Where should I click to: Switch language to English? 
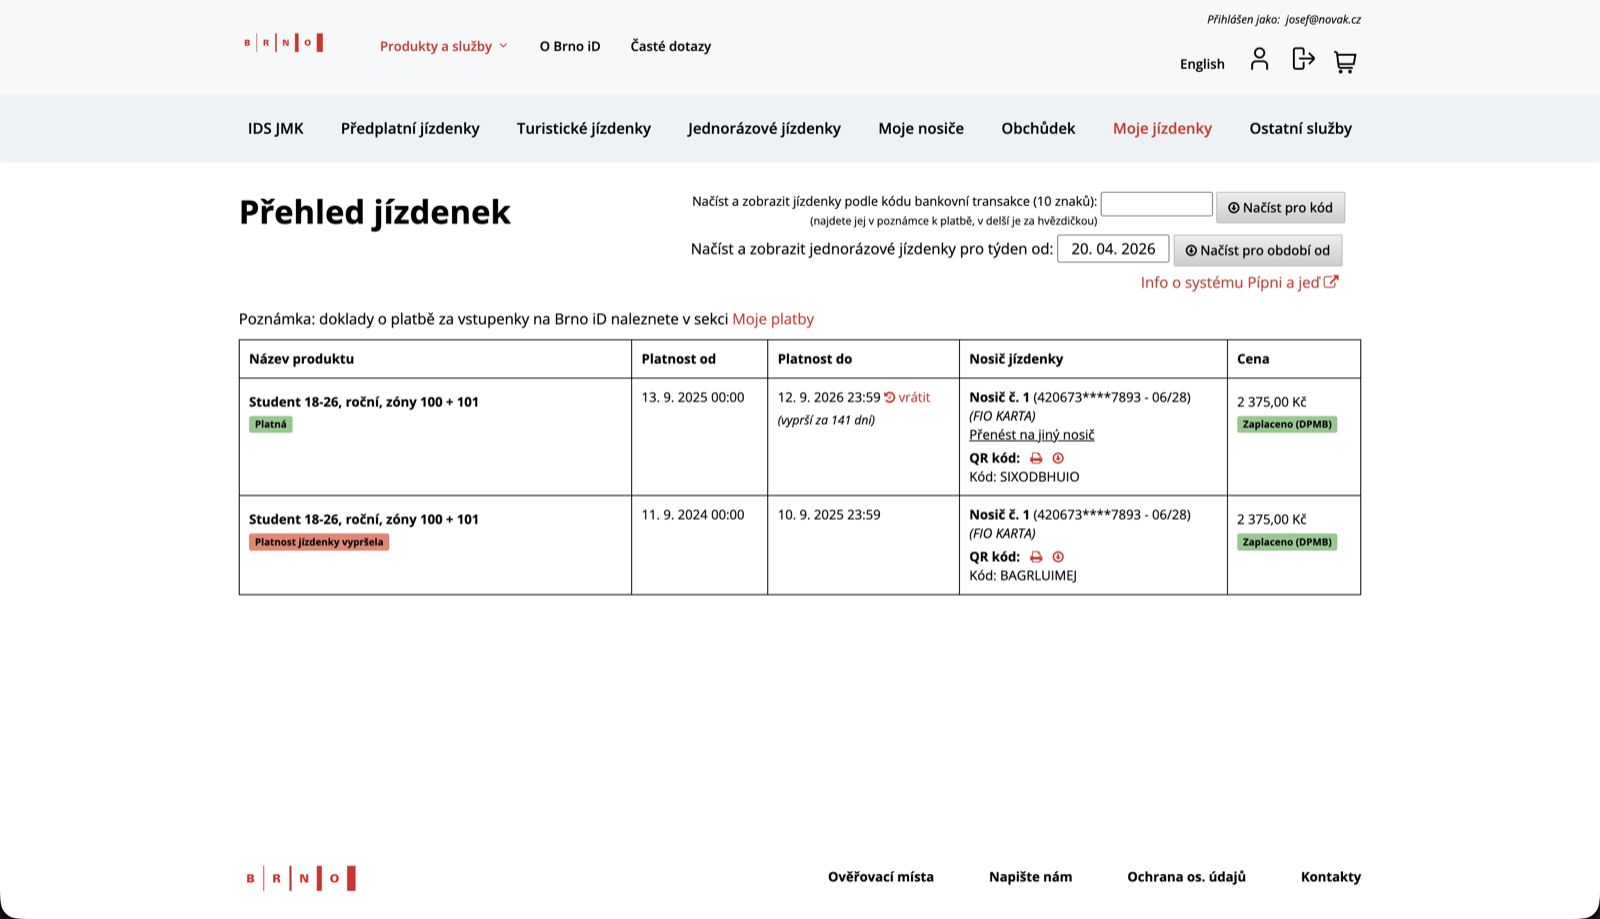(x=1202, y=64)
